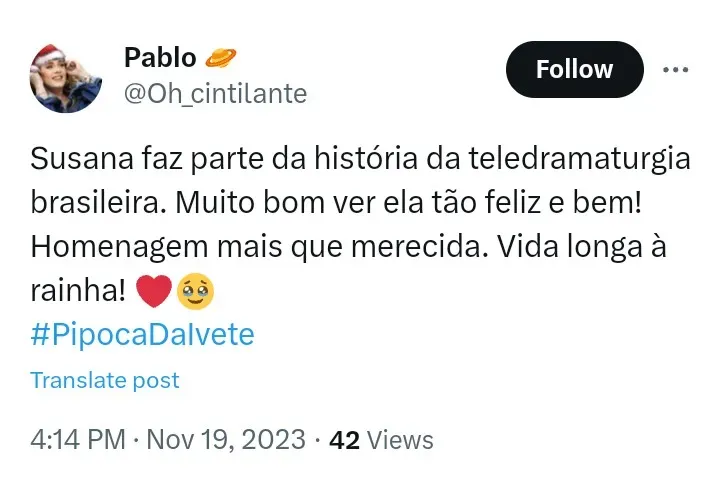Open the three-dot more options menu
720x481 pixels.
pos(677,69)
